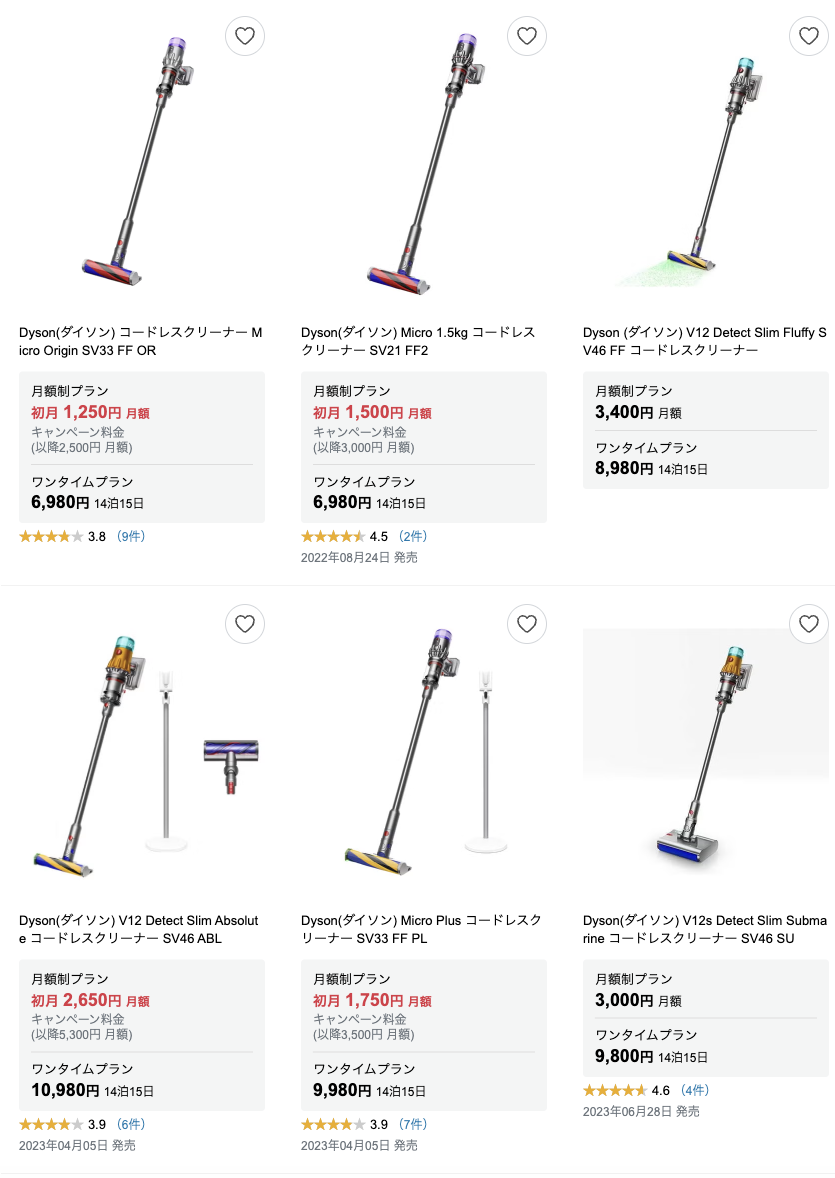Open V12 Detect Slim Absolute SV46 ABL title
This screenshot has width=835, height=1178.
click(139, 929)
